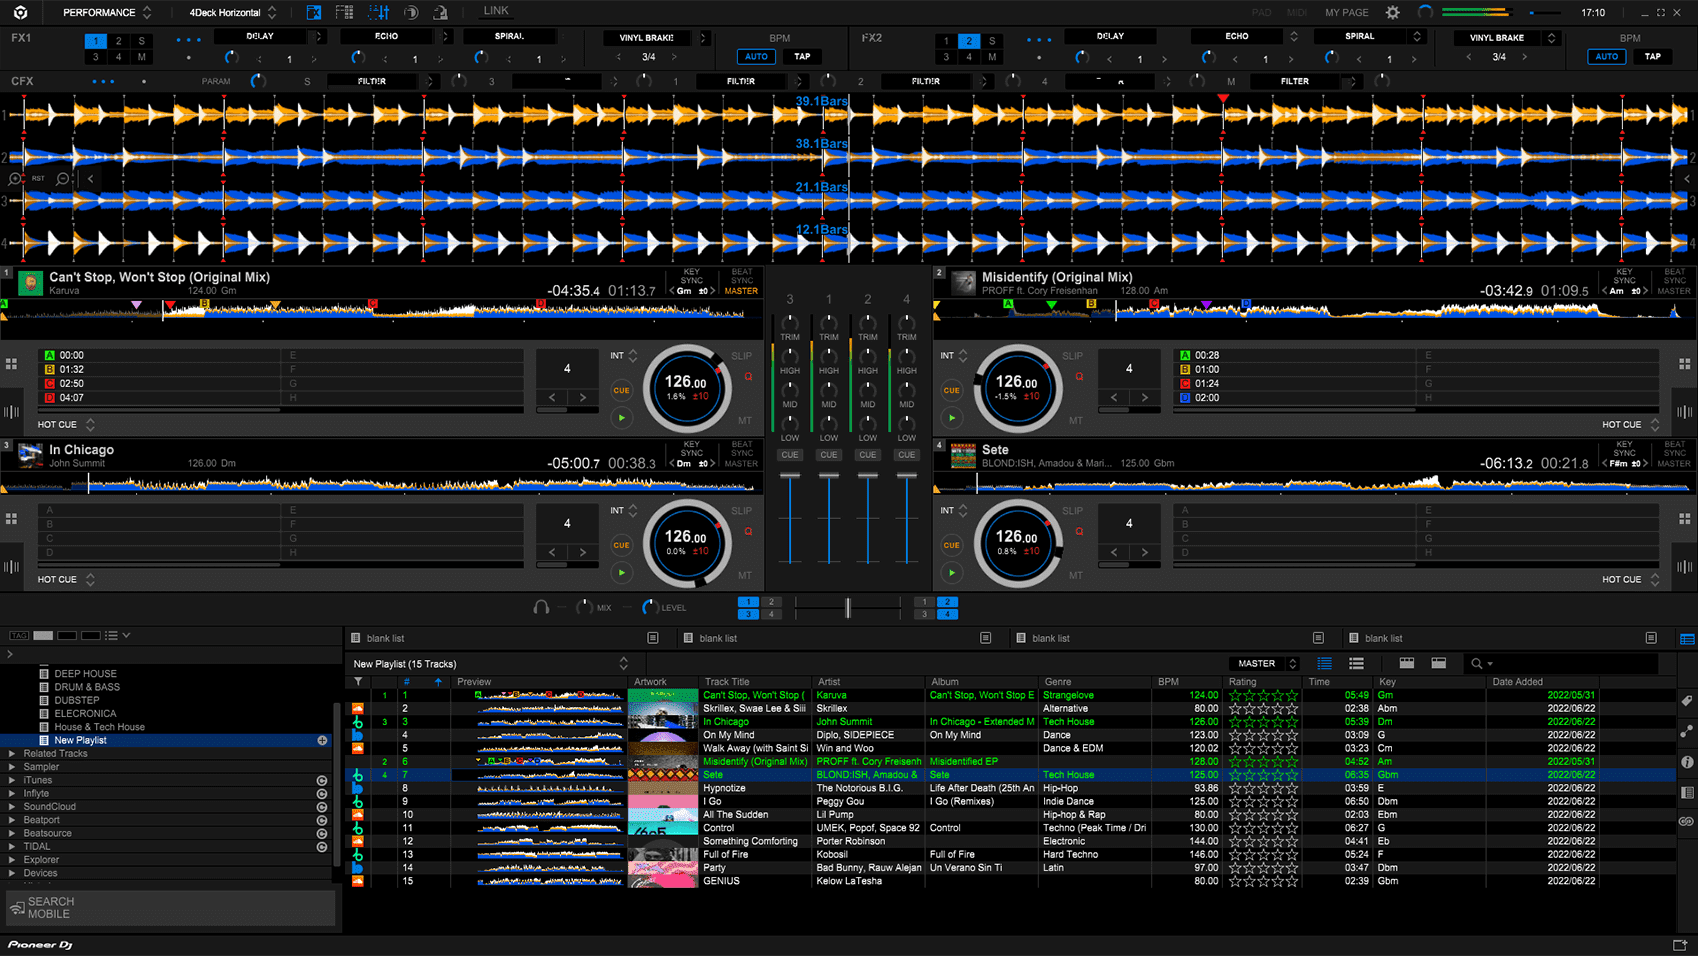Open FX2 VINYL BRAKE dropdown
The height and width of the screenshot is (956, 1698).
click(1507, 37)
